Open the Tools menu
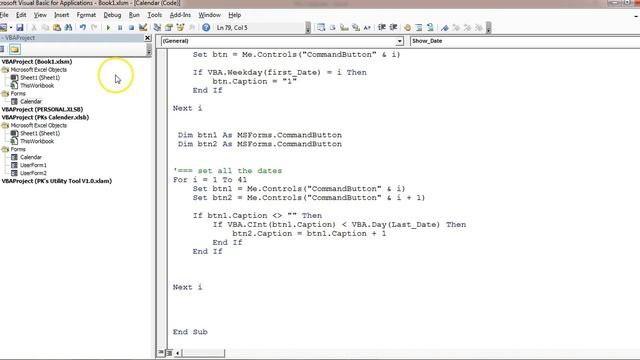640x360 pixels. pos(155,15)
